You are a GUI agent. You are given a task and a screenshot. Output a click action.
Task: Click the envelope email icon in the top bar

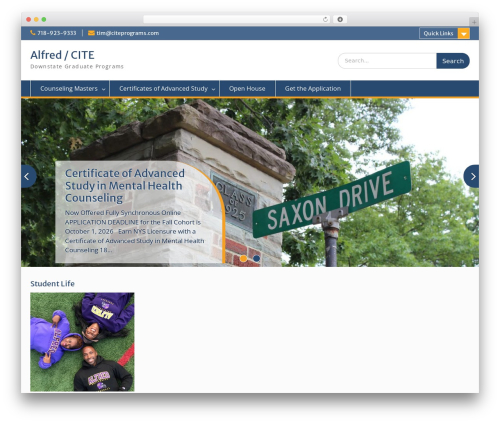tap(91, 33)
